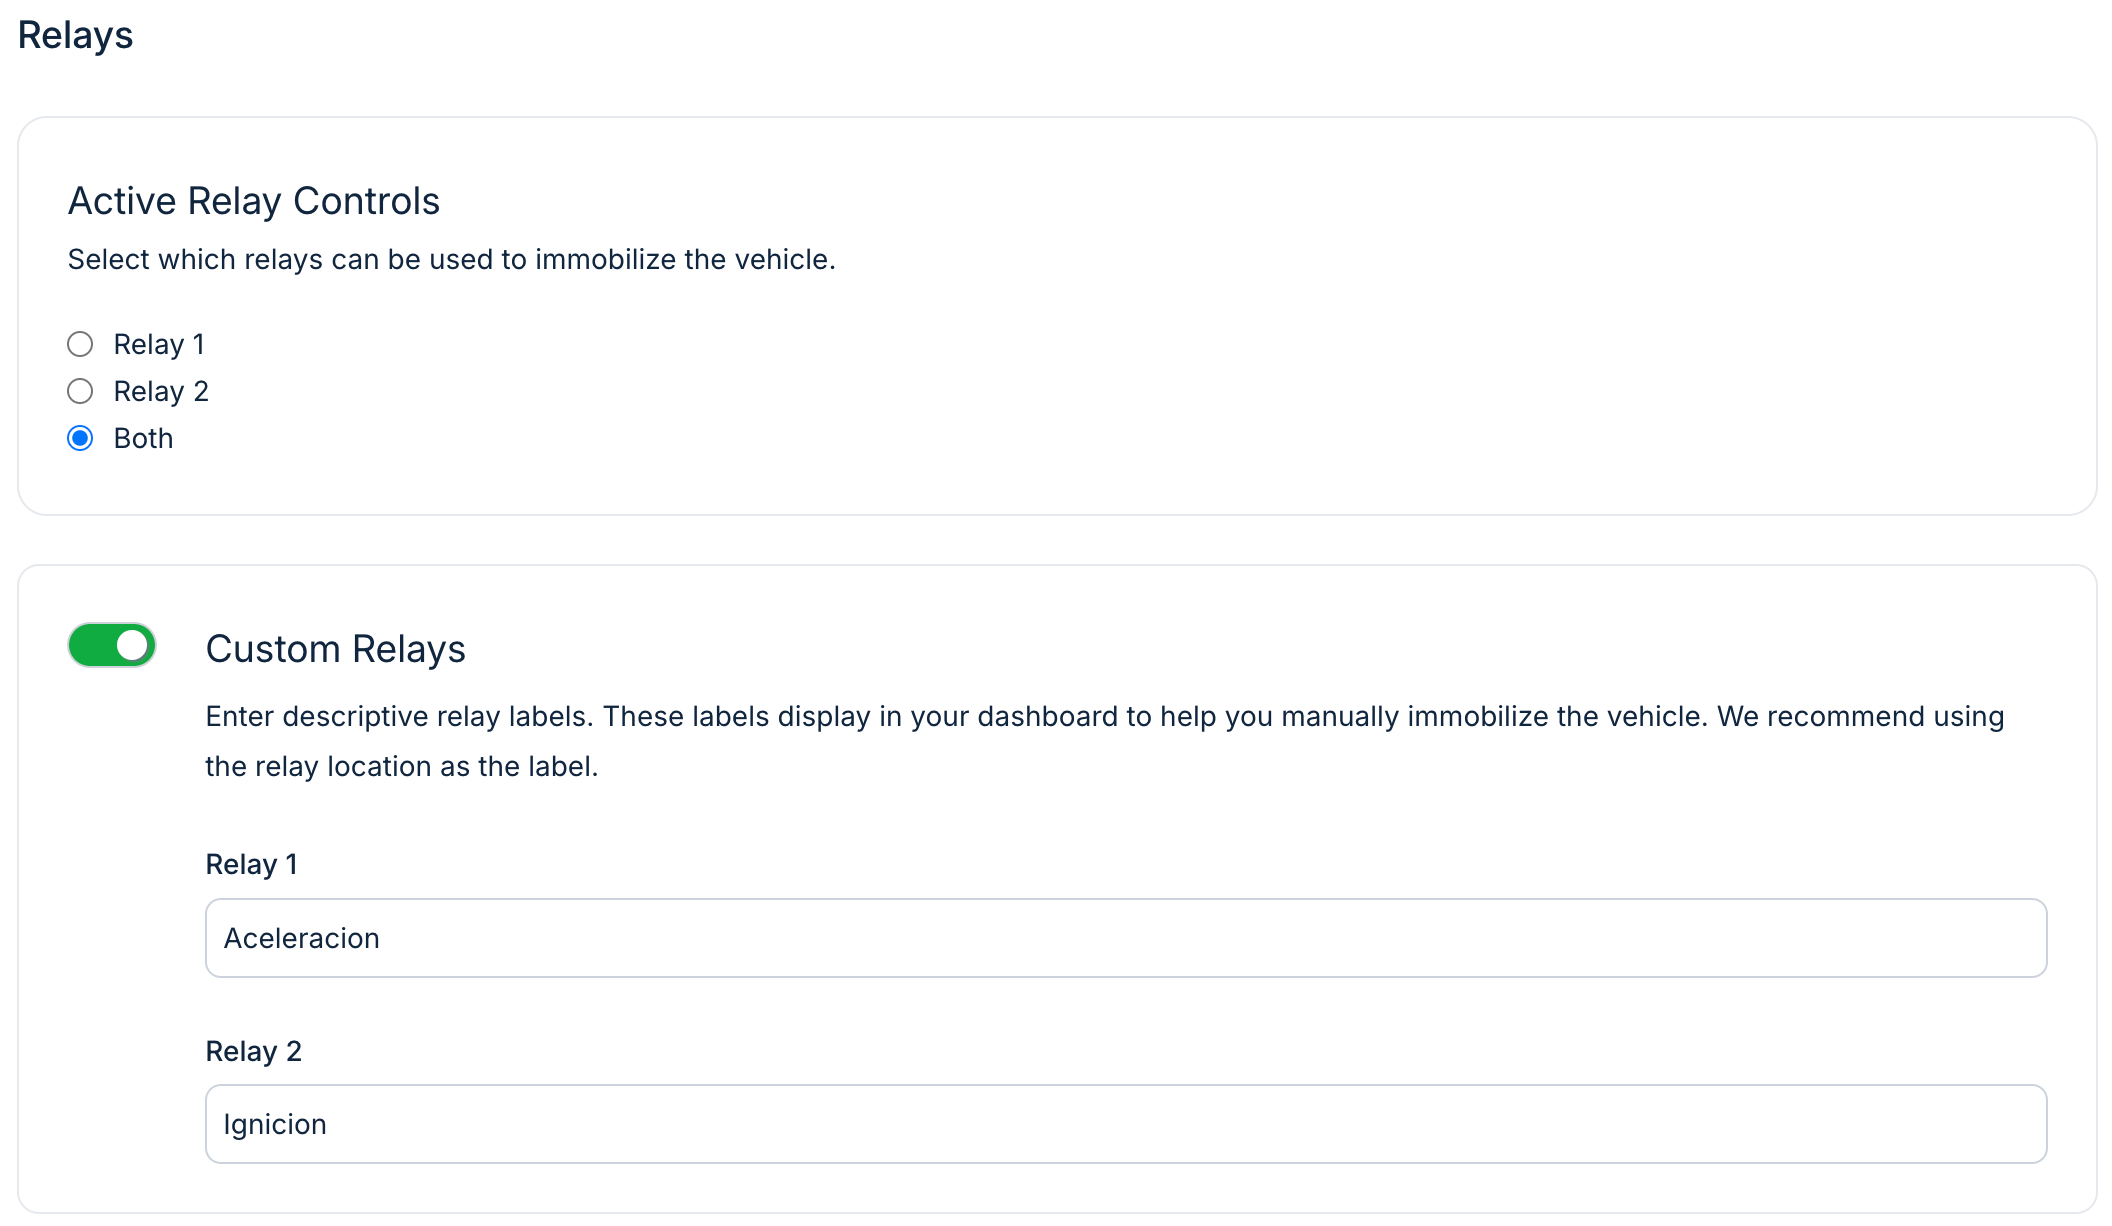Click the 'Relay 2' option label text
This screenshot has height=1226, width=2112.
click(x=161, y=391)
